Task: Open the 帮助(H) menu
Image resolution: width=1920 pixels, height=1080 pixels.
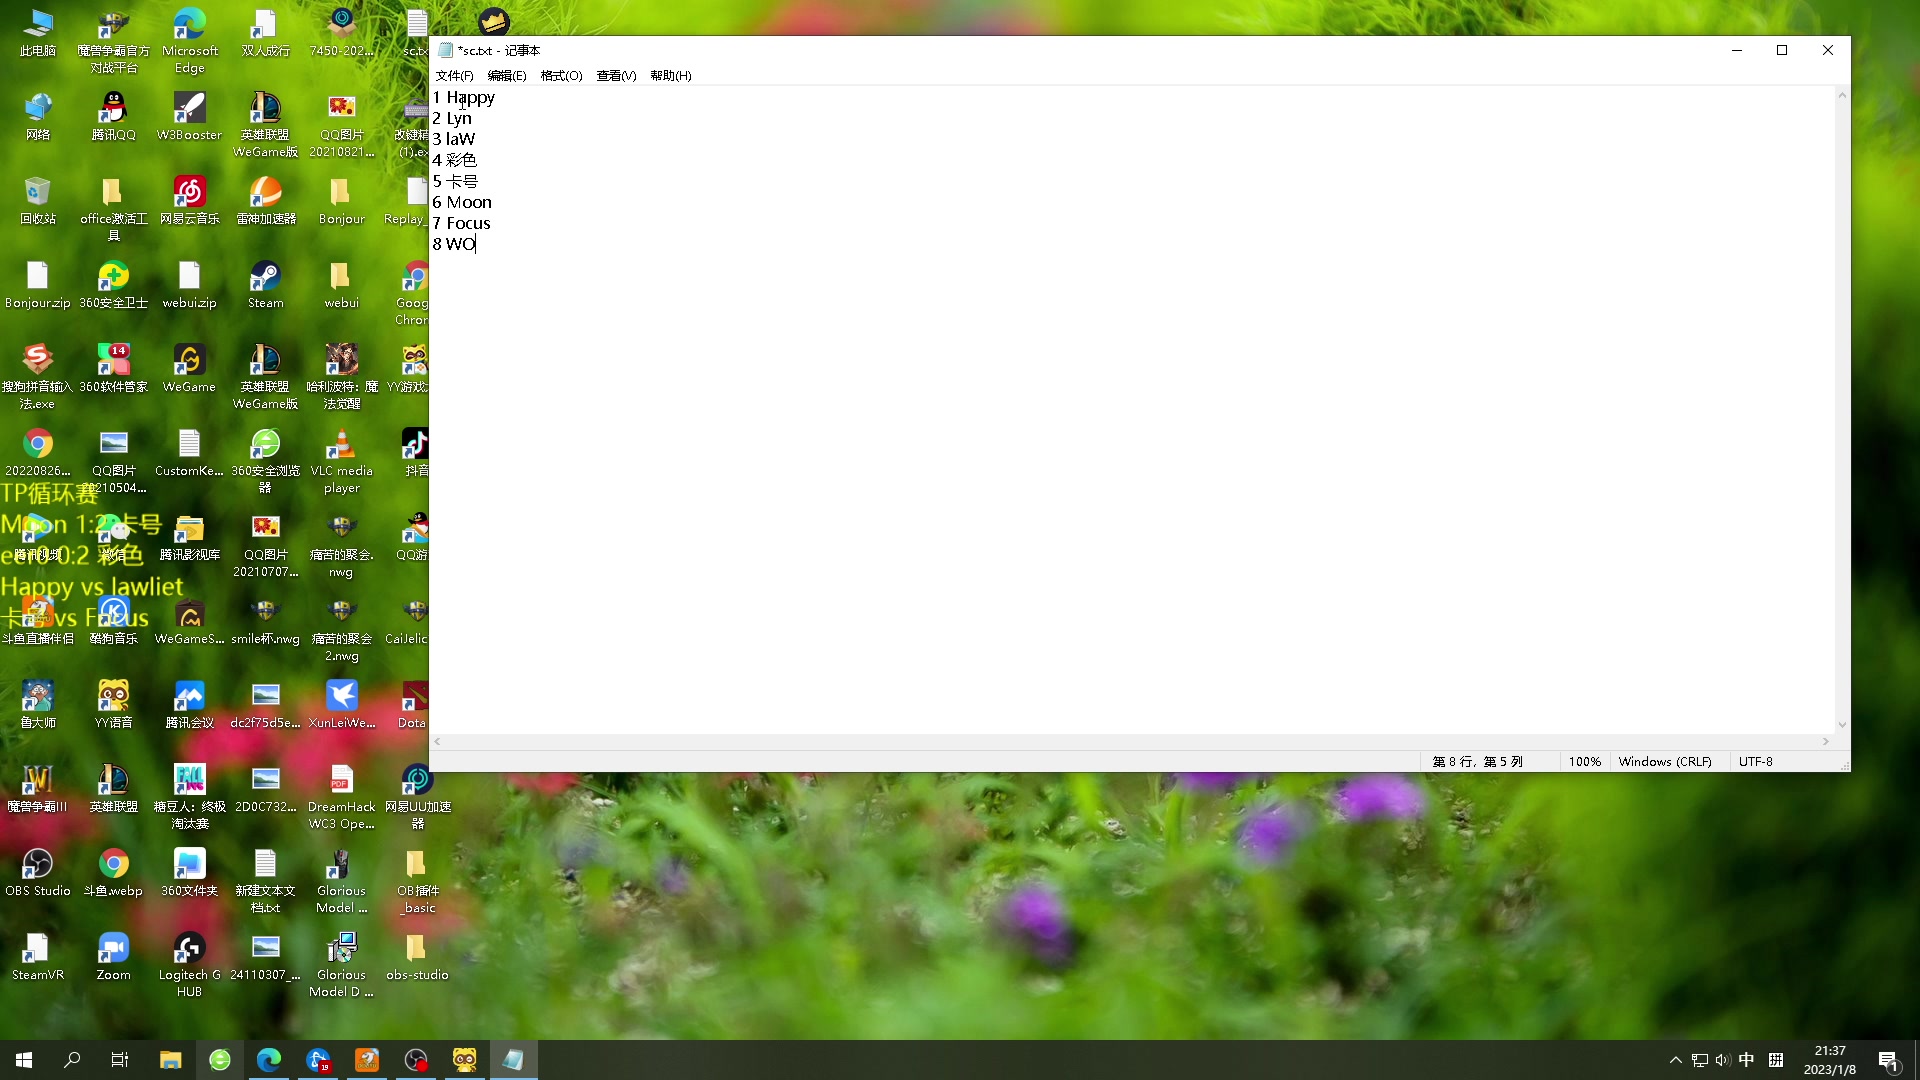Action: (670, 76)
